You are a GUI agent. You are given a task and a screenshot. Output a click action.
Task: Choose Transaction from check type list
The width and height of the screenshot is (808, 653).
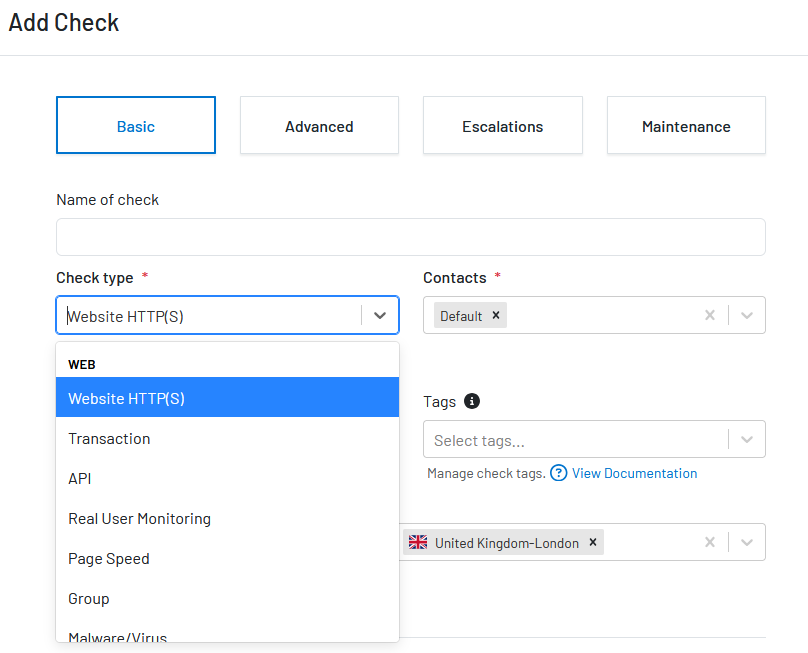click(227, 439)
